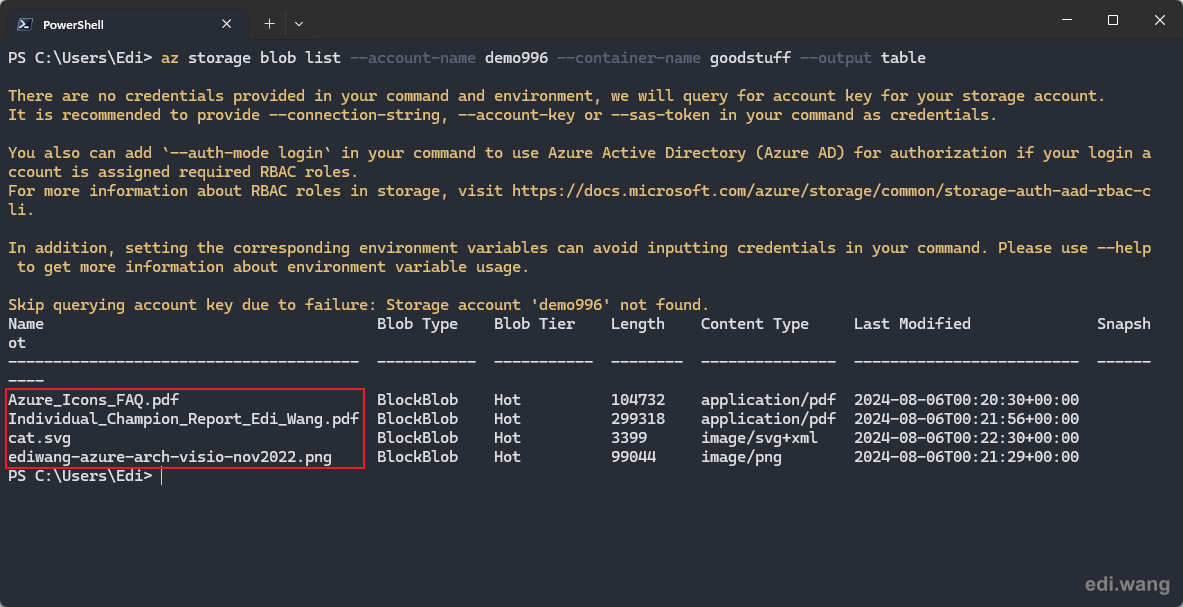The width and height of the screenshot is (1183, 607).
Task: Click the length value 3399
Action: click(628, 437)
